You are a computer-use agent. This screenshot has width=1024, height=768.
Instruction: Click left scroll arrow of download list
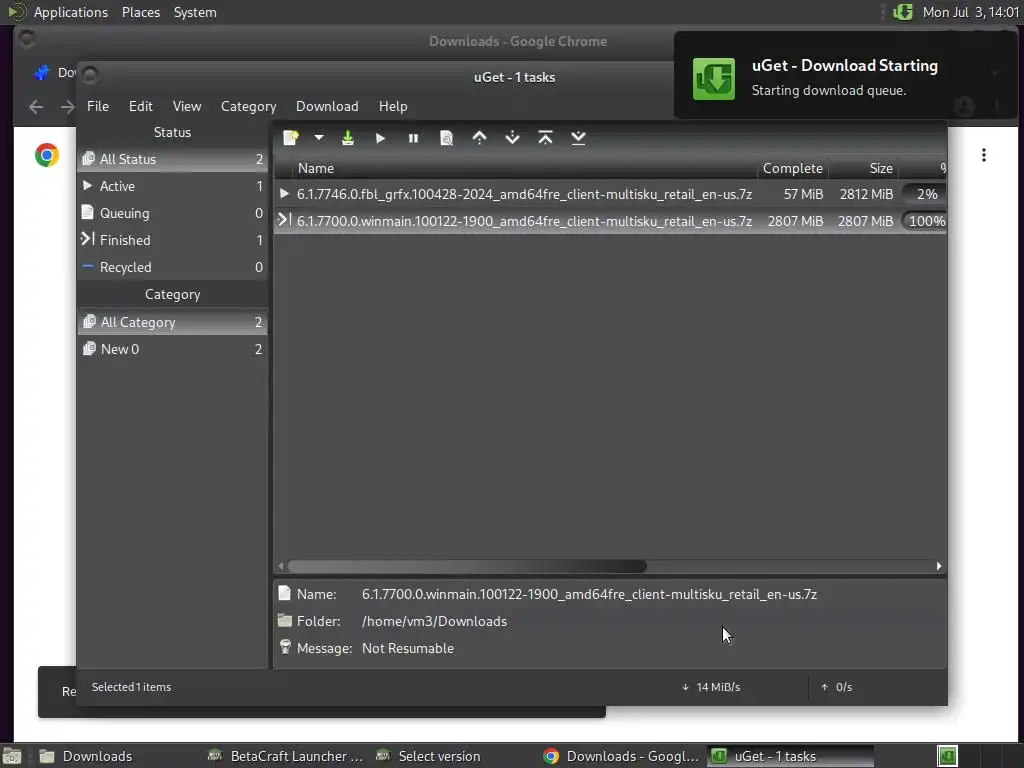click(281, 566)
